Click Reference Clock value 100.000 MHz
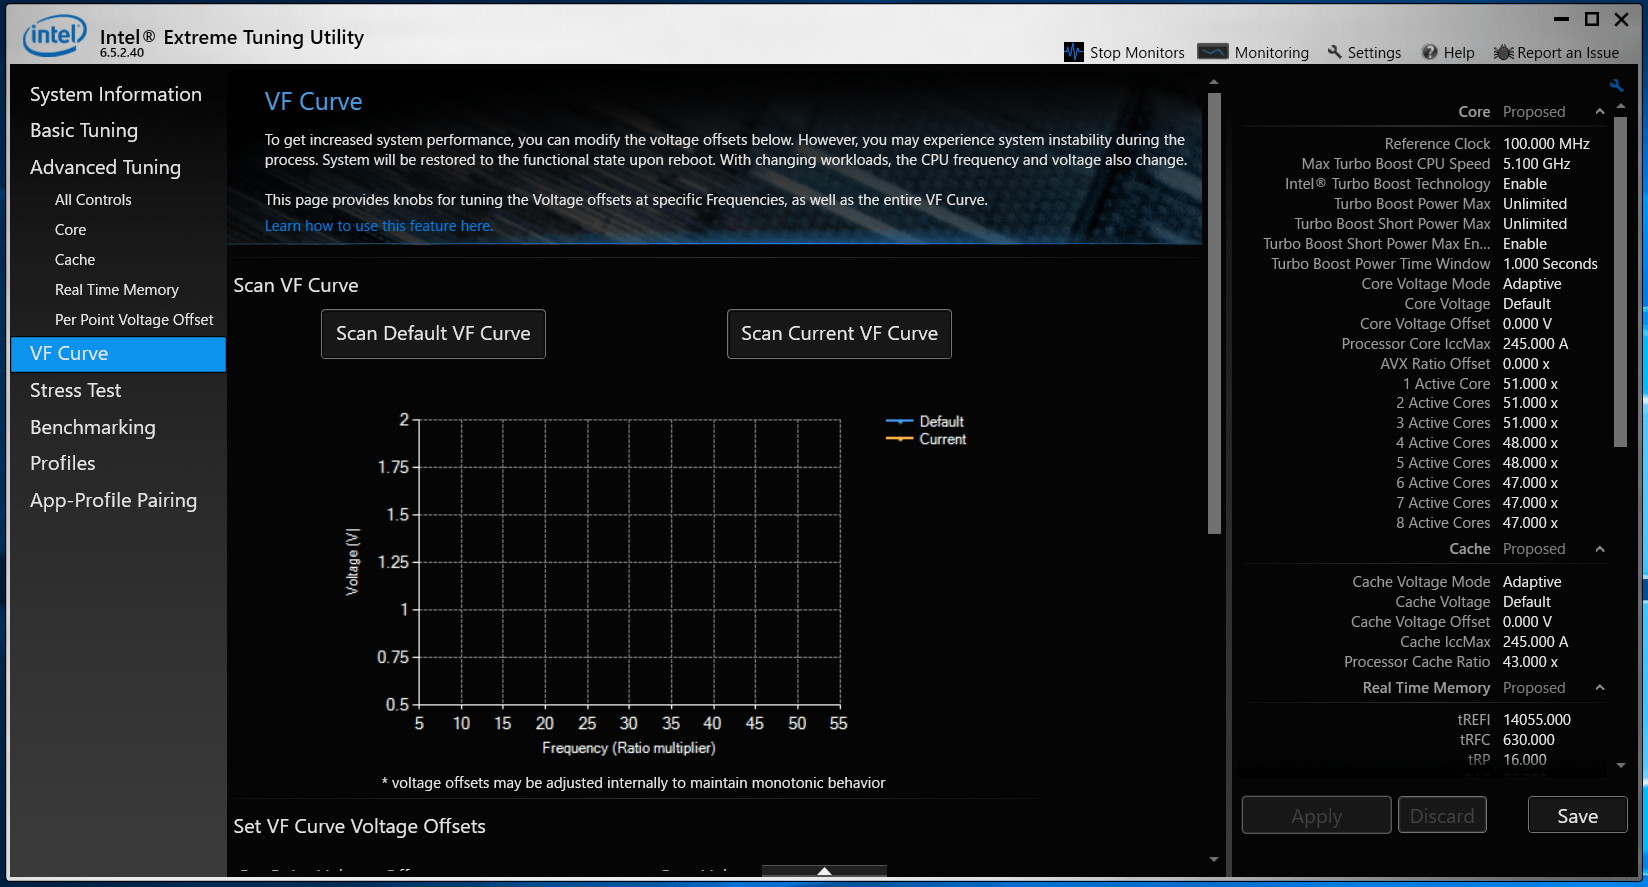The image size is (1648, 887). pyautogui.click(x=1546, y=144)
